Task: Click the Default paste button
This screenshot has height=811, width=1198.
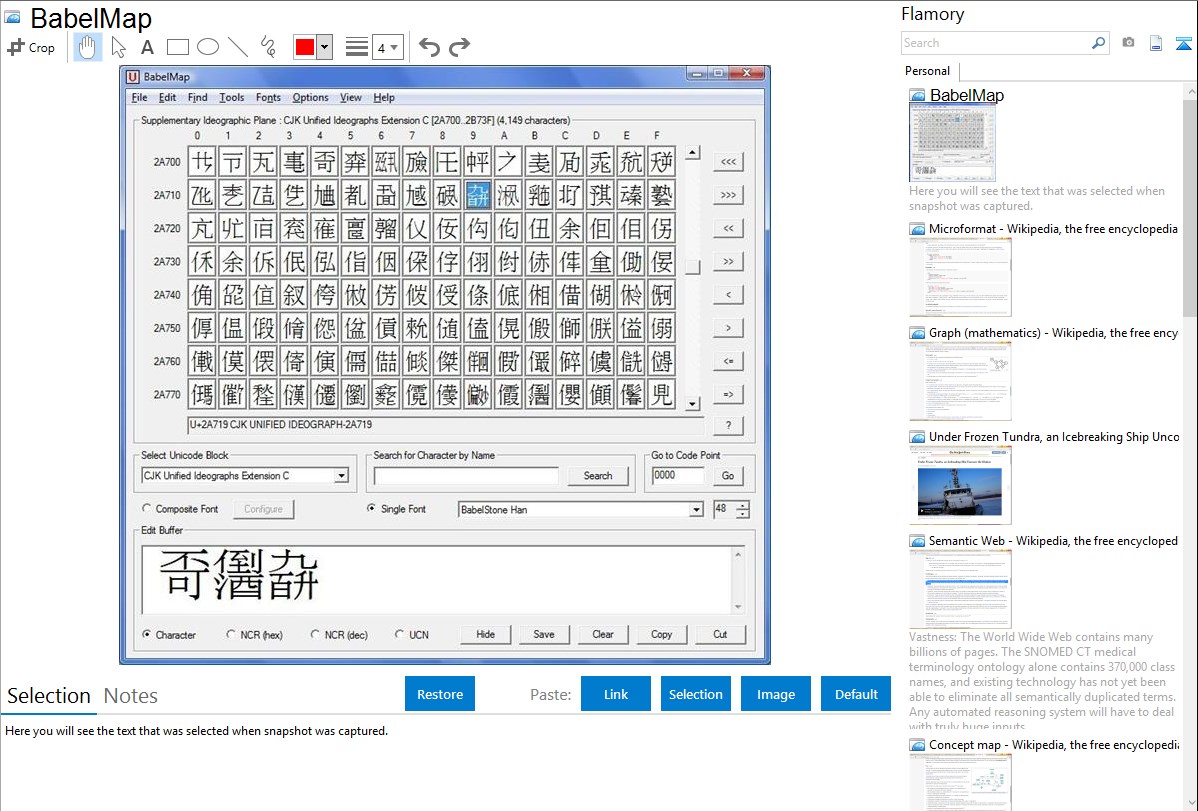Action: click(x=856, y=694)
